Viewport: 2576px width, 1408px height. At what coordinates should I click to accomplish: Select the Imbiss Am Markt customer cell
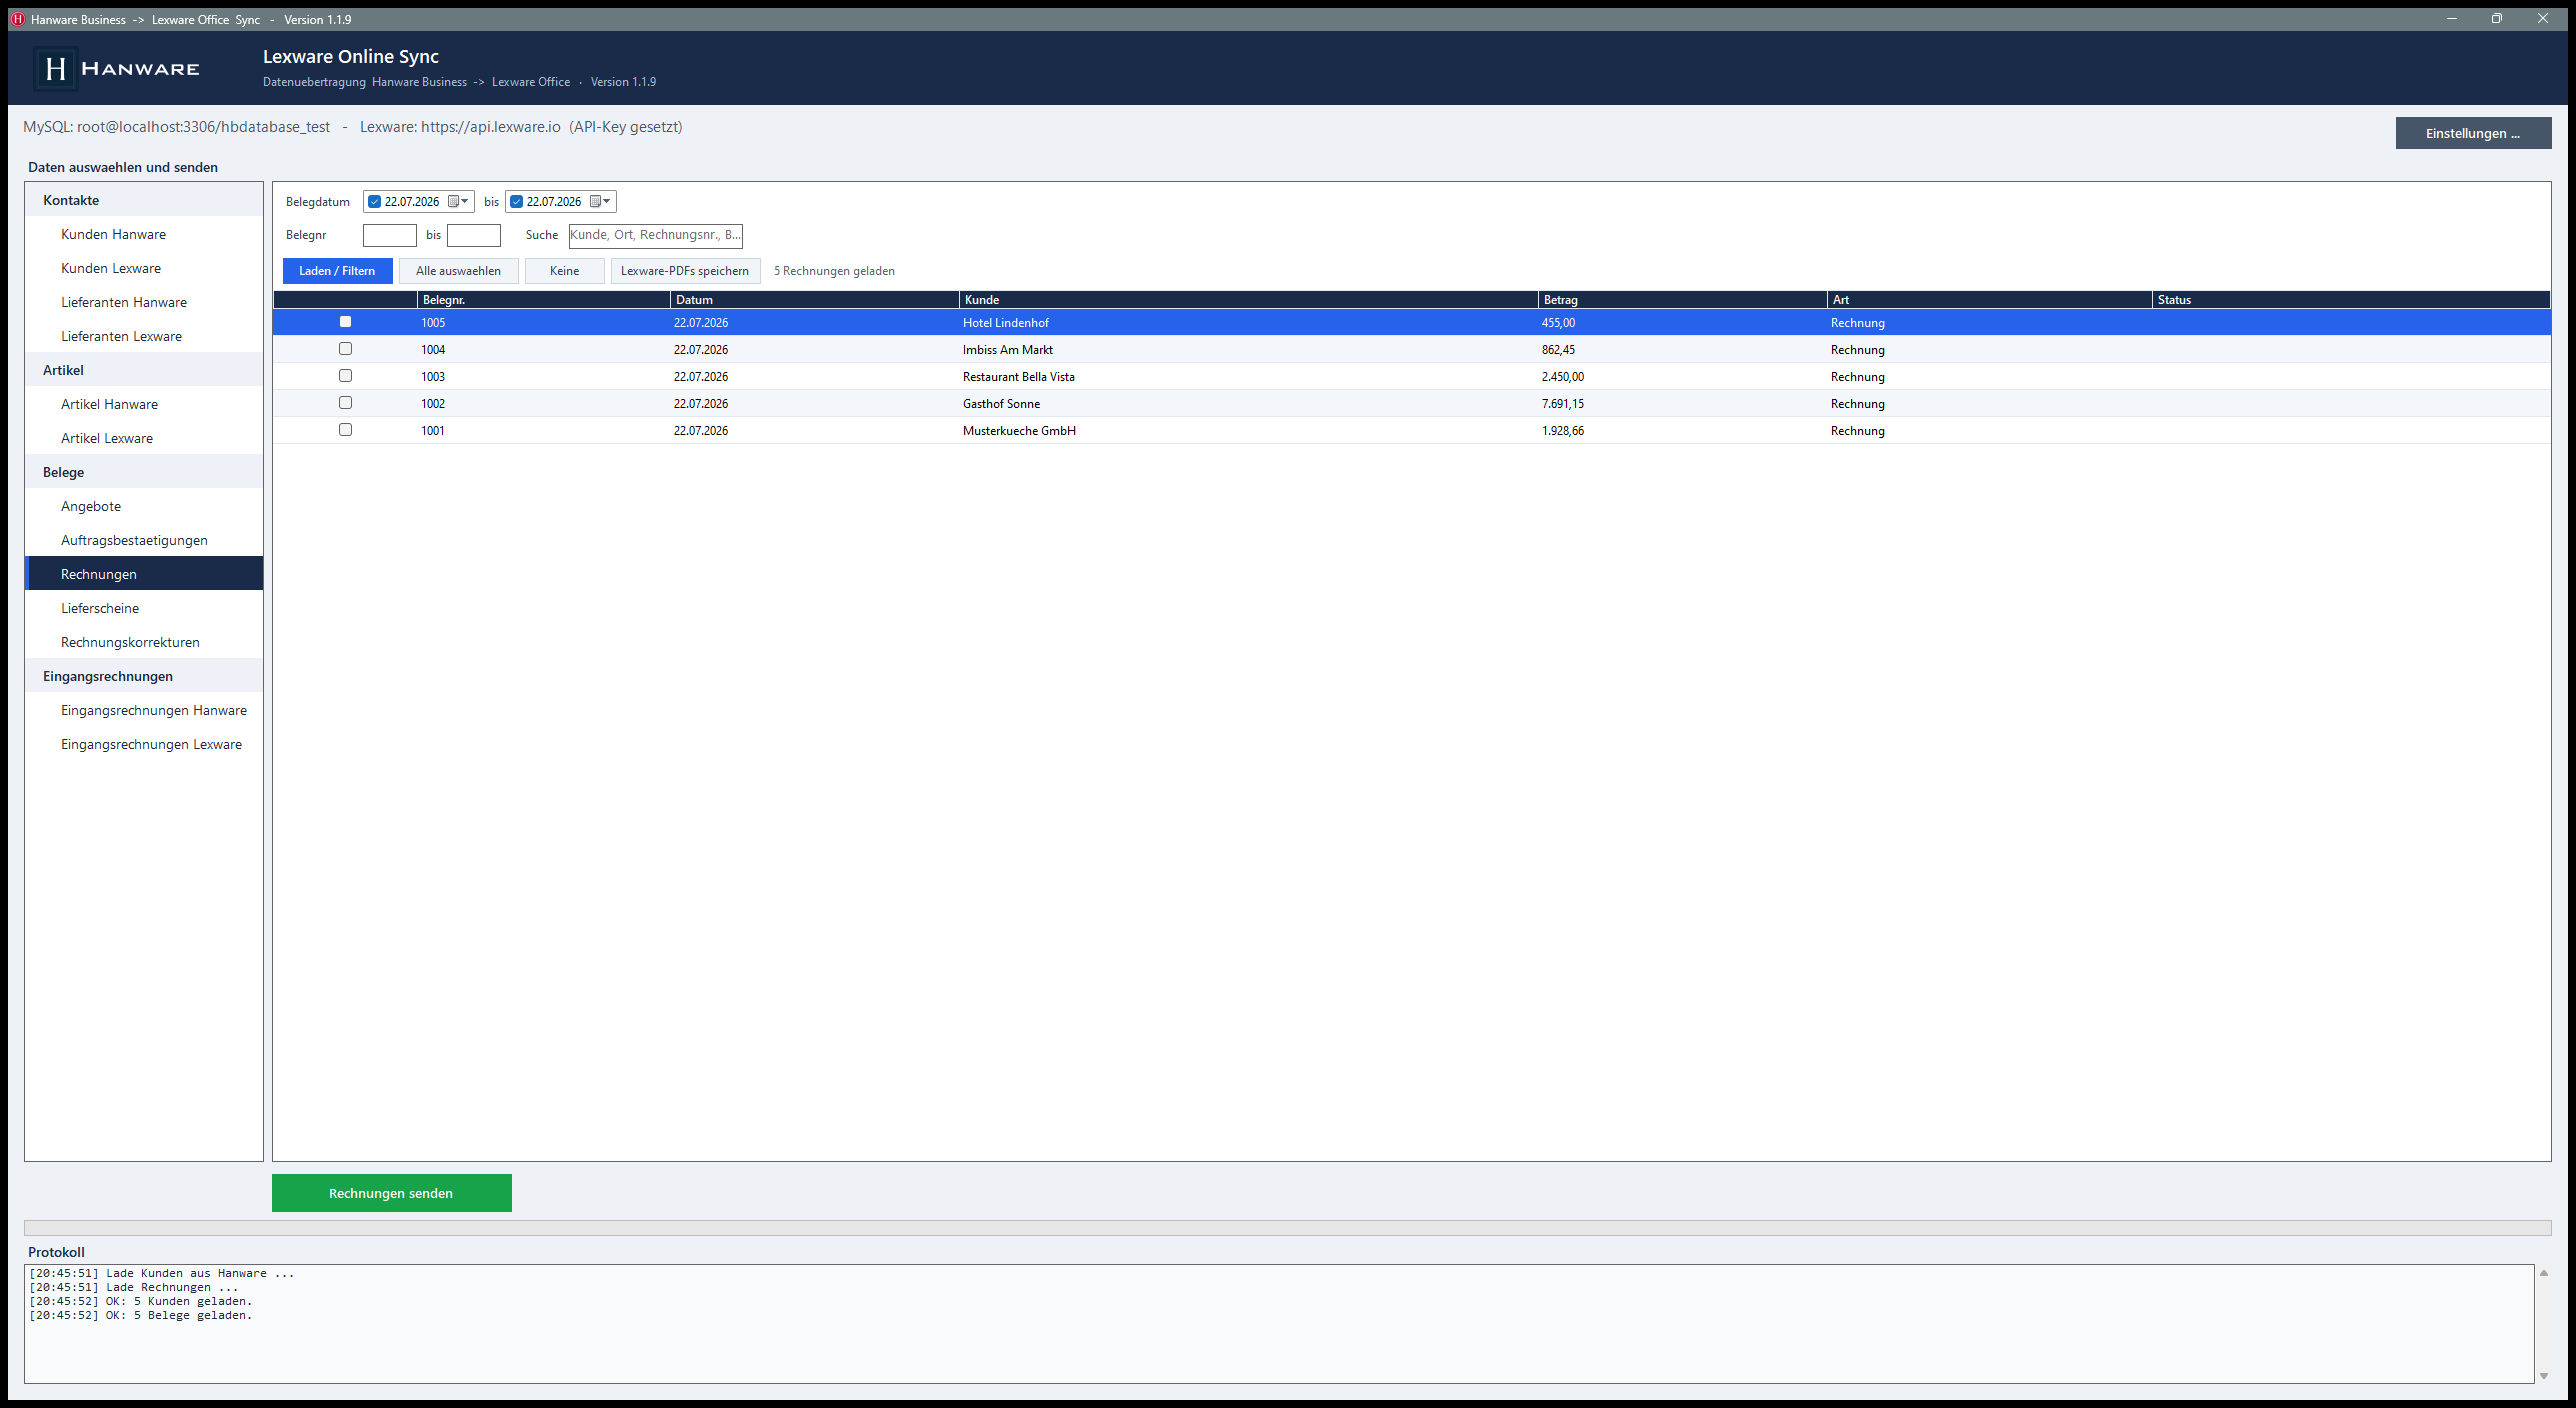tap(1248, 350)
